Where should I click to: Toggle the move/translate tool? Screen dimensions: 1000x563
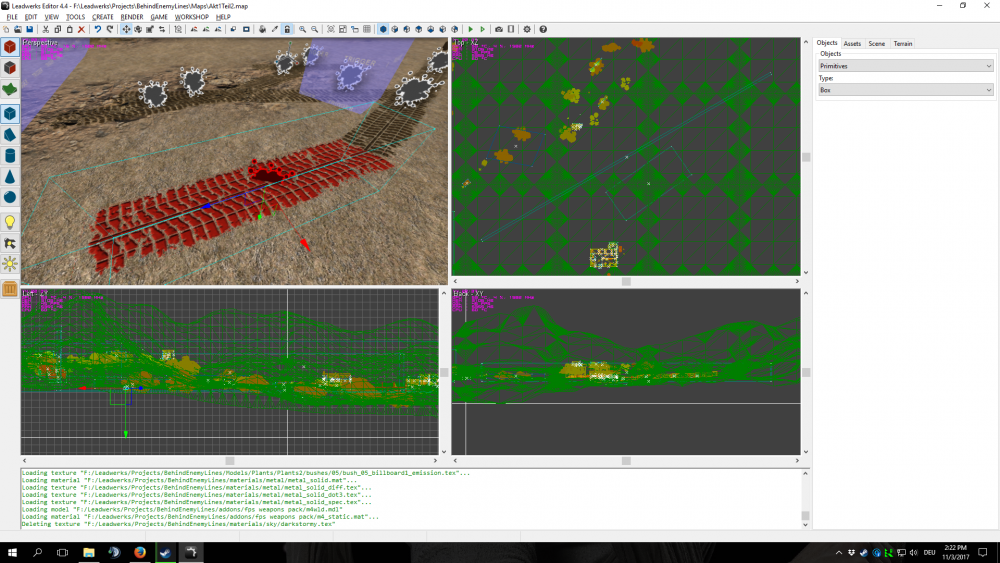tap(126, 29)
